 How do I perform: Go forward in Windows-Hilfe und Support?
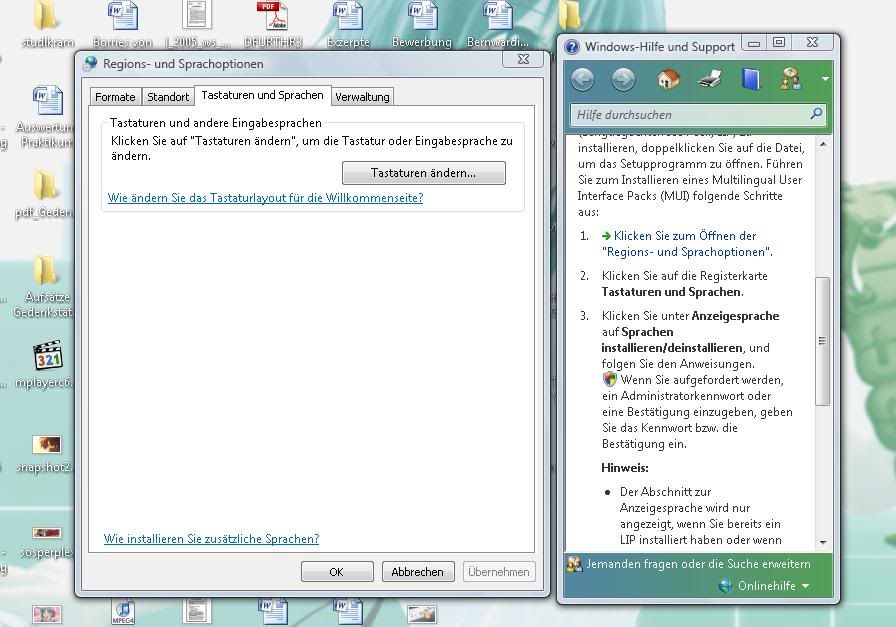[623, 79]
